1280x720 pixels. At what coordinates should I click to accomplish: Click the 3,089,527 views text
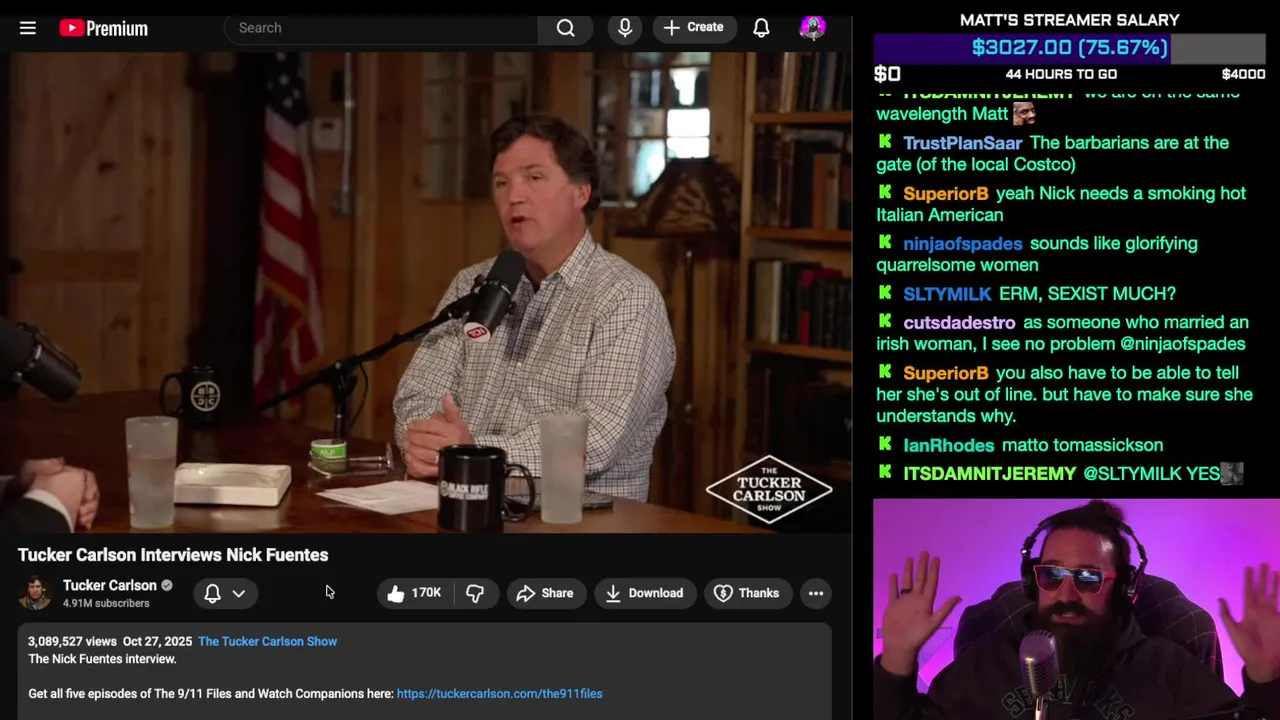click(72, 641)
